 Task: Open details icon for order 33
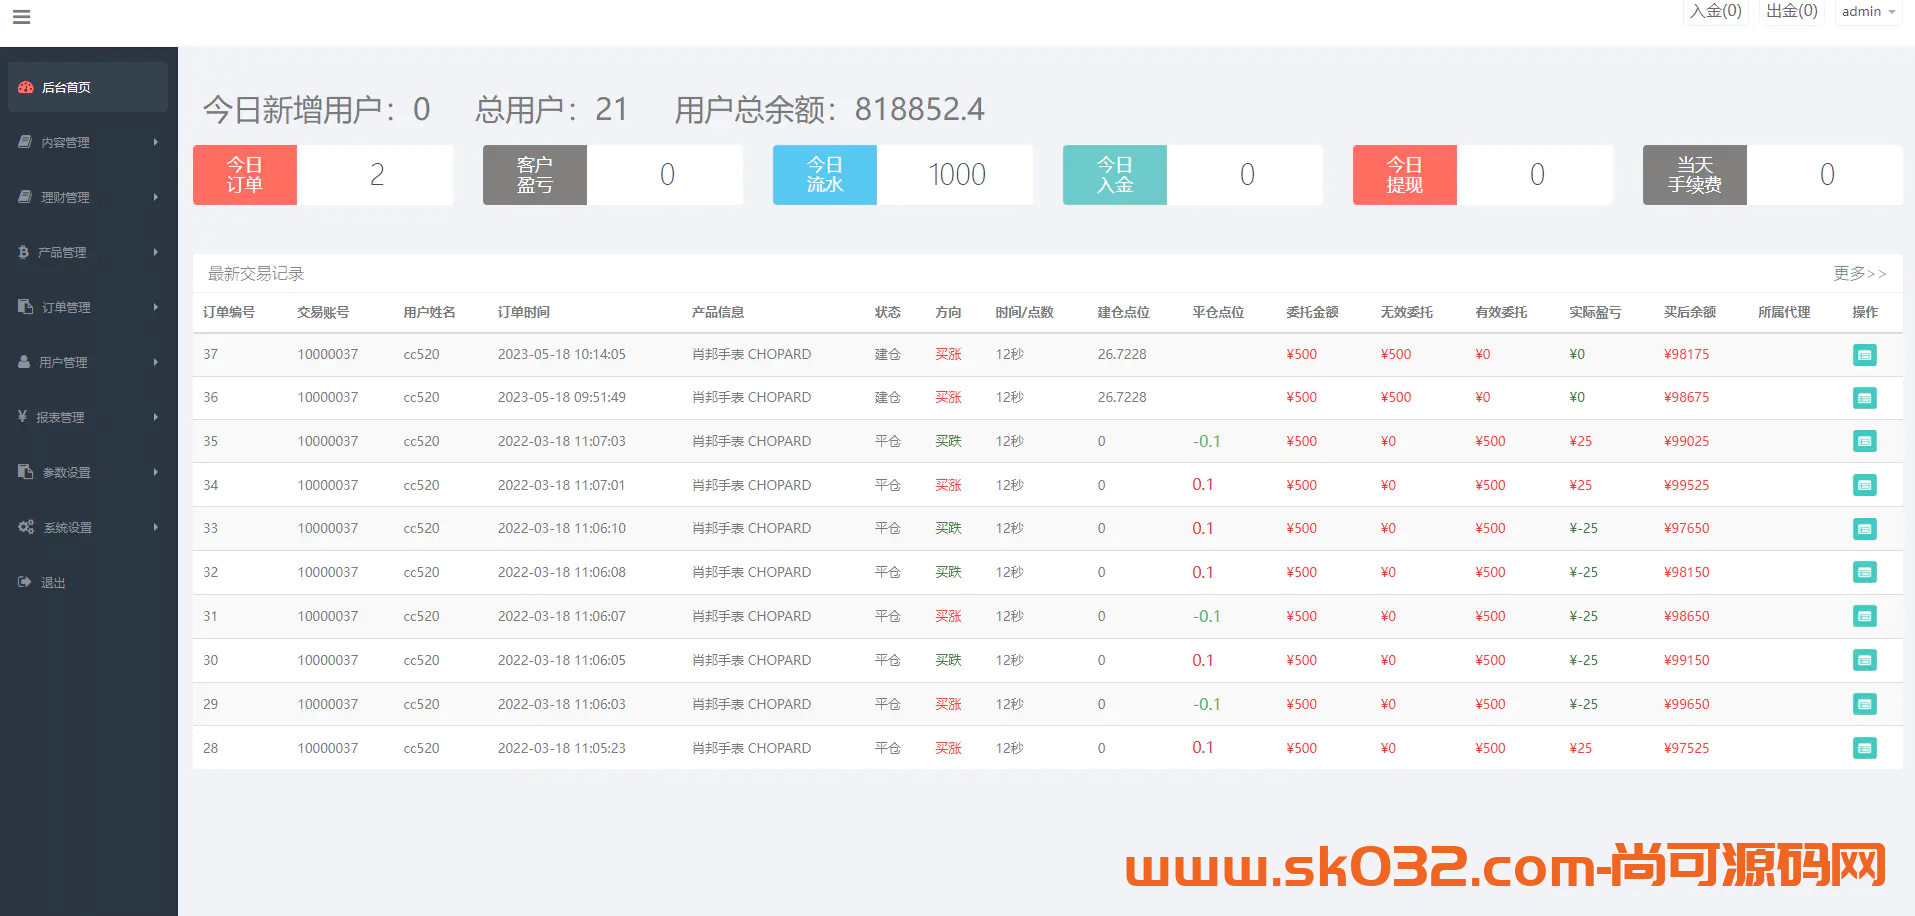[1865, 528]
